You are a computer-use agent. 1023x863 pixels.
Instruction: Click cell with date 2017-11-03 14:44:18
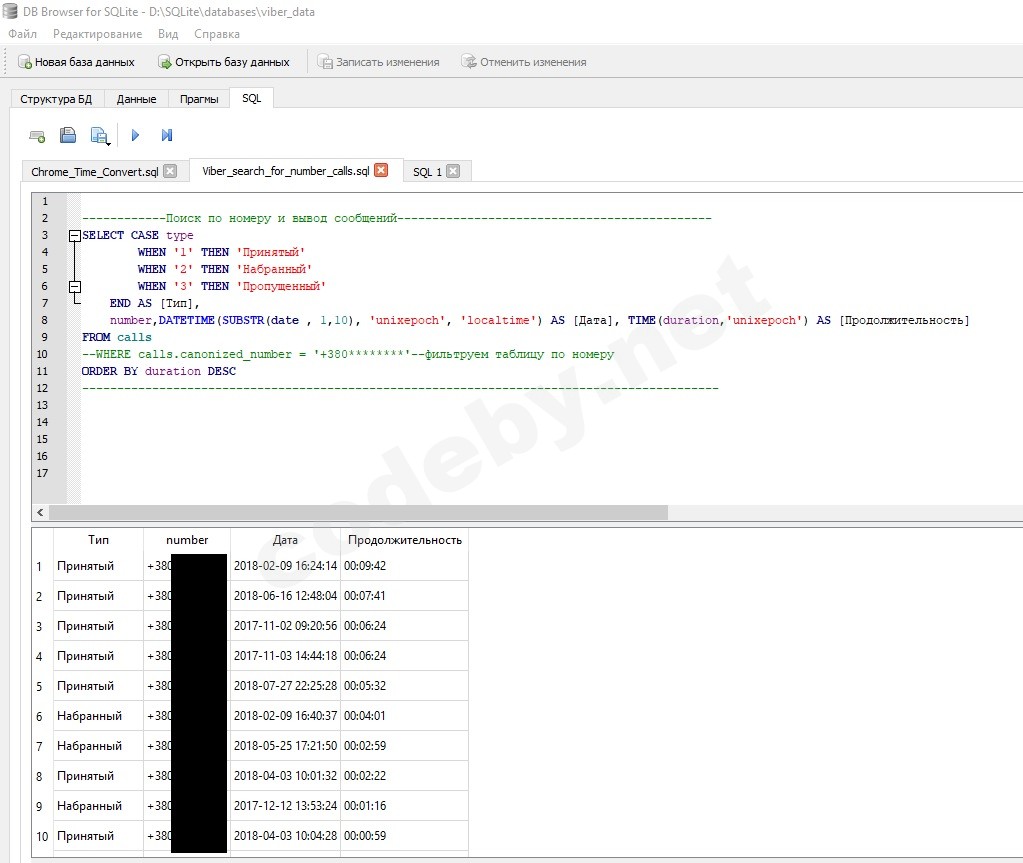[285, 656]
